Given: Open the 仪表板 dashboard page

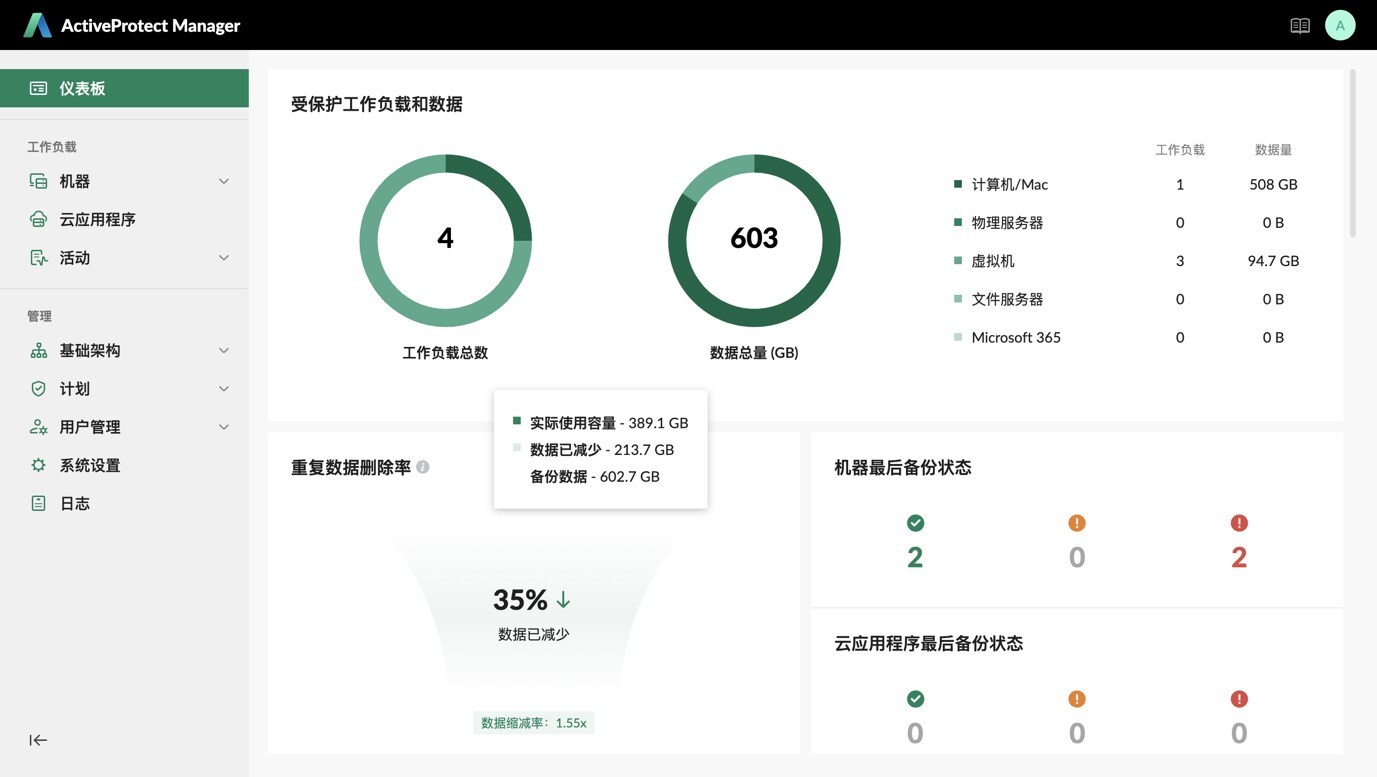Looking at the screenshot, I should 82,88.
